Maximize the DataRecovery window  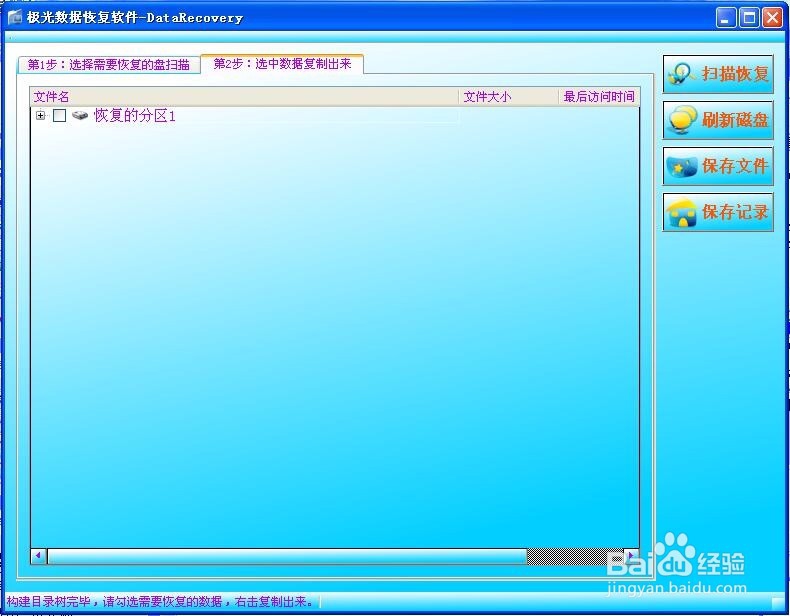tap(749, 18)
